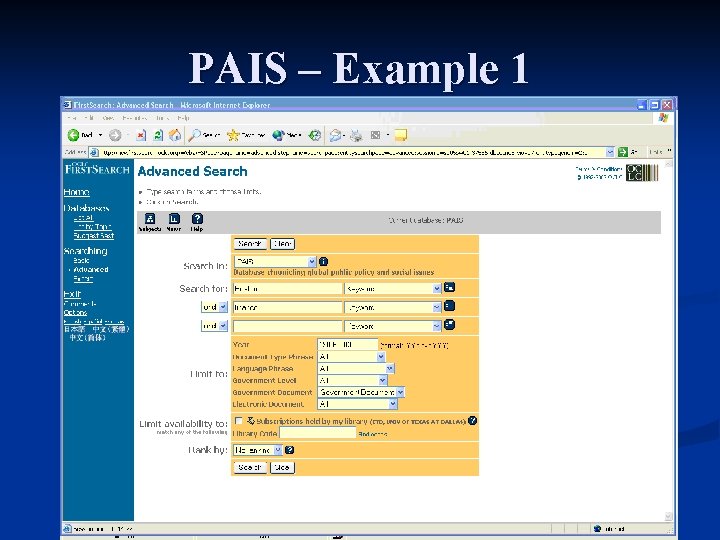This screenshot has width=720, height=540.
Task: Click the browser Back arrow icon
Action: click(73, 135)
